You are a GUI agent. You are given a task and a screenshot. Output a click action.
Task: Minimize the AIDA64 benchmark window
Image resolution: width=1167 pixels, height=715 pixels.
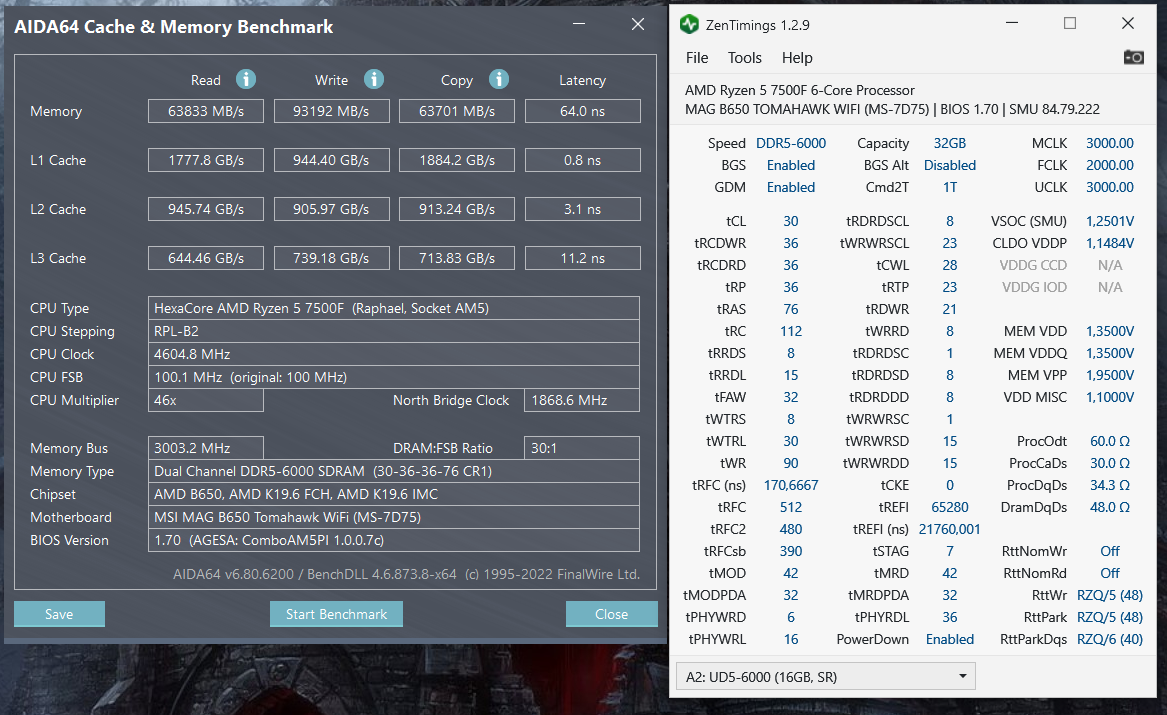(579, 25)
